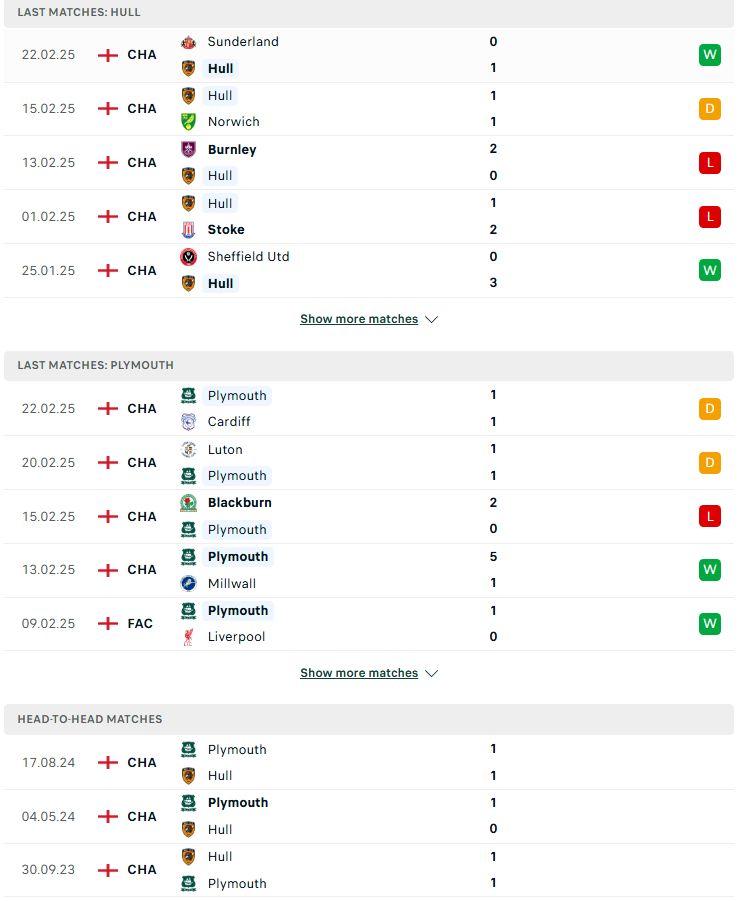This screenshot has width=745, height=901.
Task: Click red L badge for Burnley match
Action: coord(710,163)
